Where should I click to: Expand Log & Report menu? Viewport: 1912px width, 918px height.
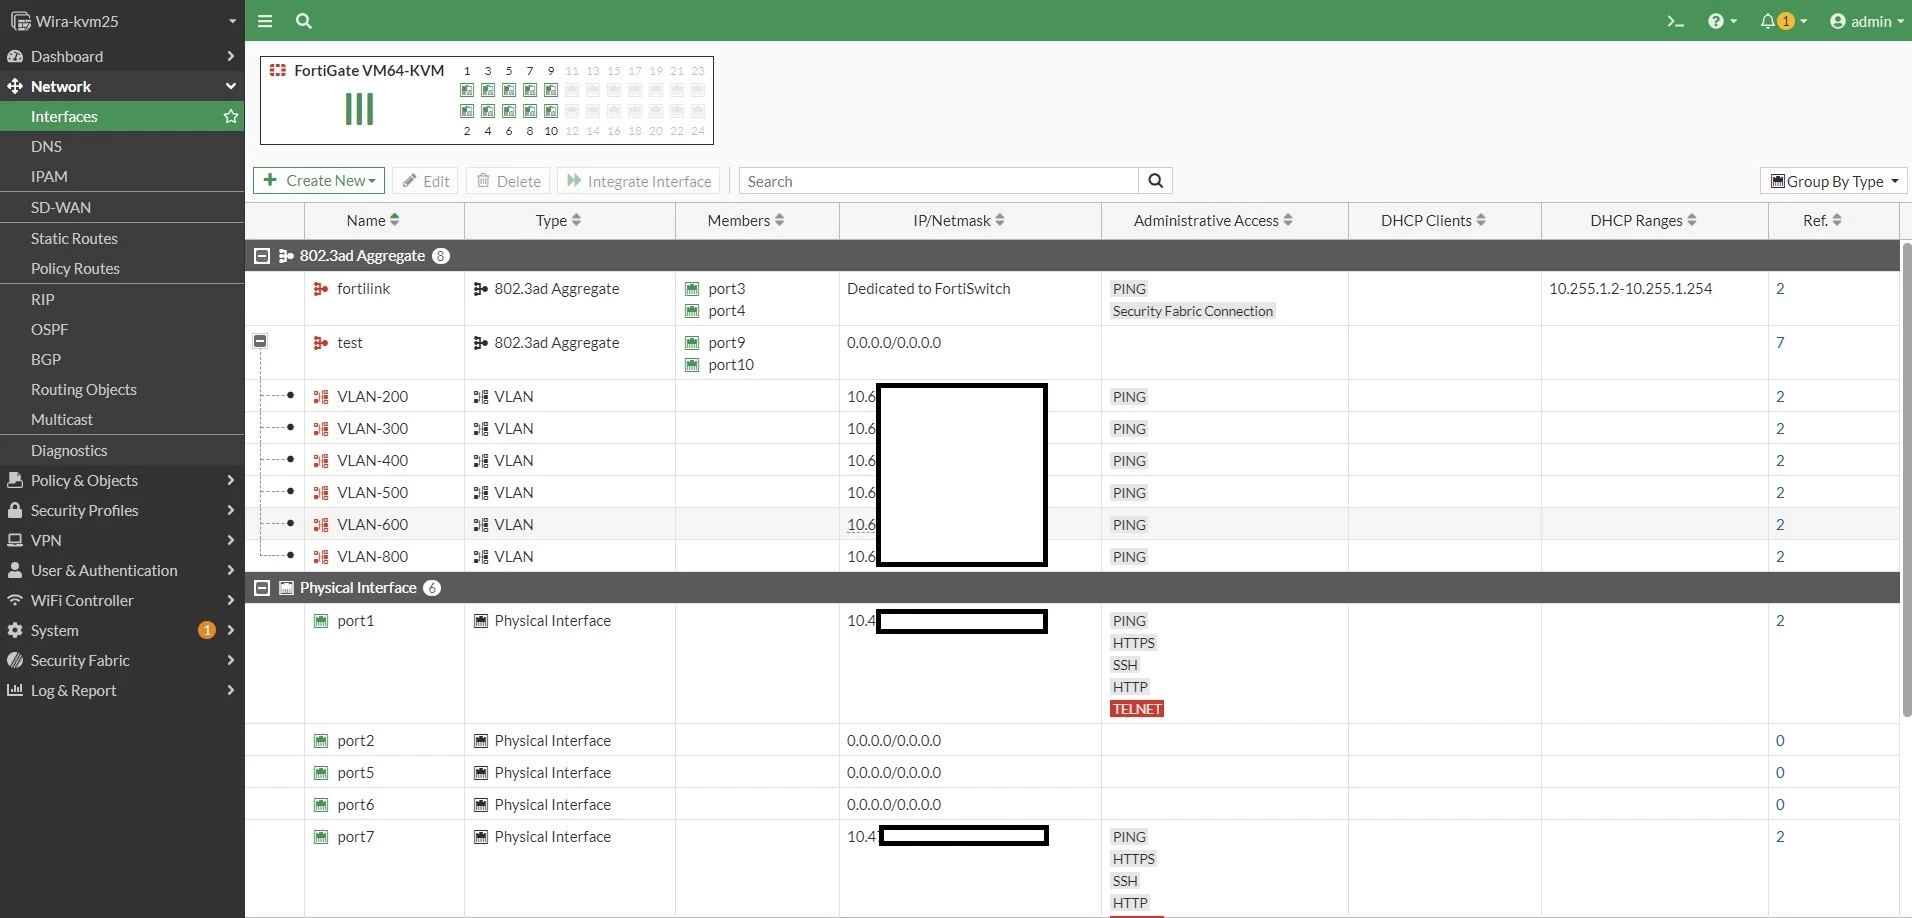coord(122,690)
